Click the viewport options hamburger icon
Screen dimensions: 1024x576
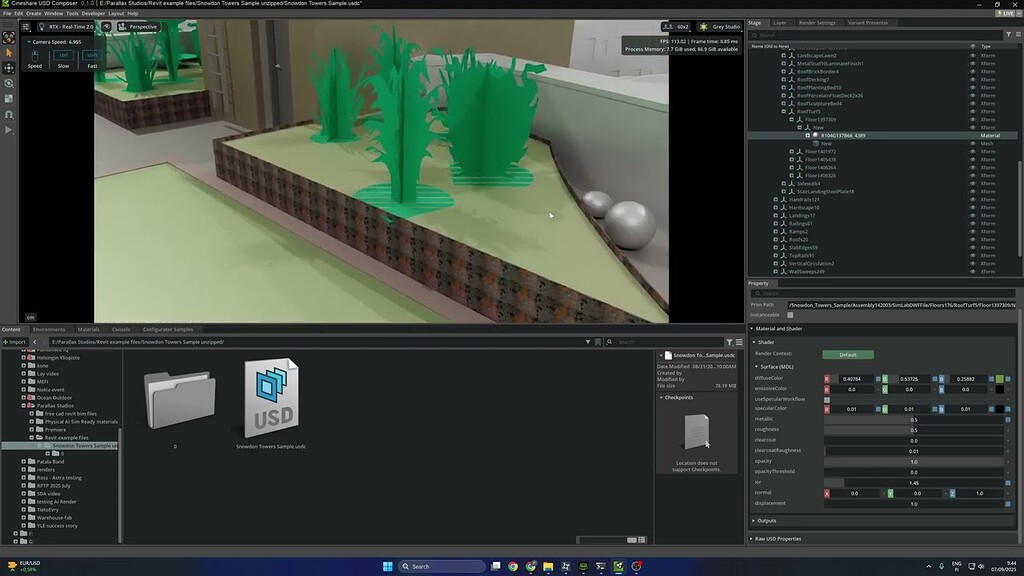(26, 27)
